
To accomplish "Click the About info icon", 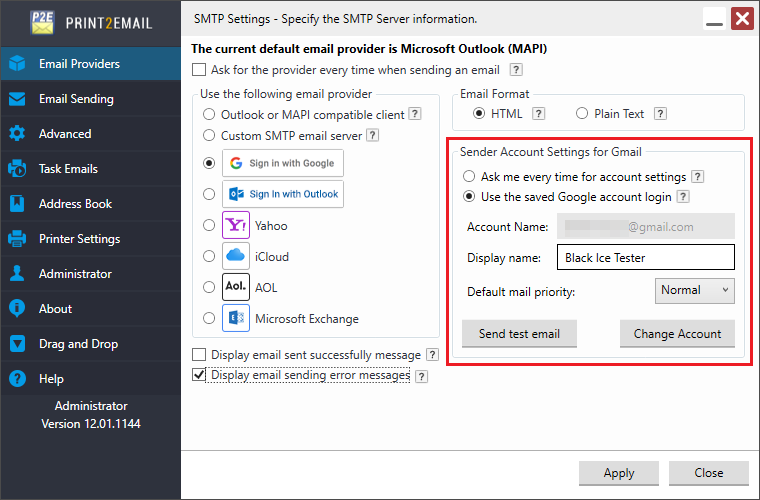I will point(17,309).
